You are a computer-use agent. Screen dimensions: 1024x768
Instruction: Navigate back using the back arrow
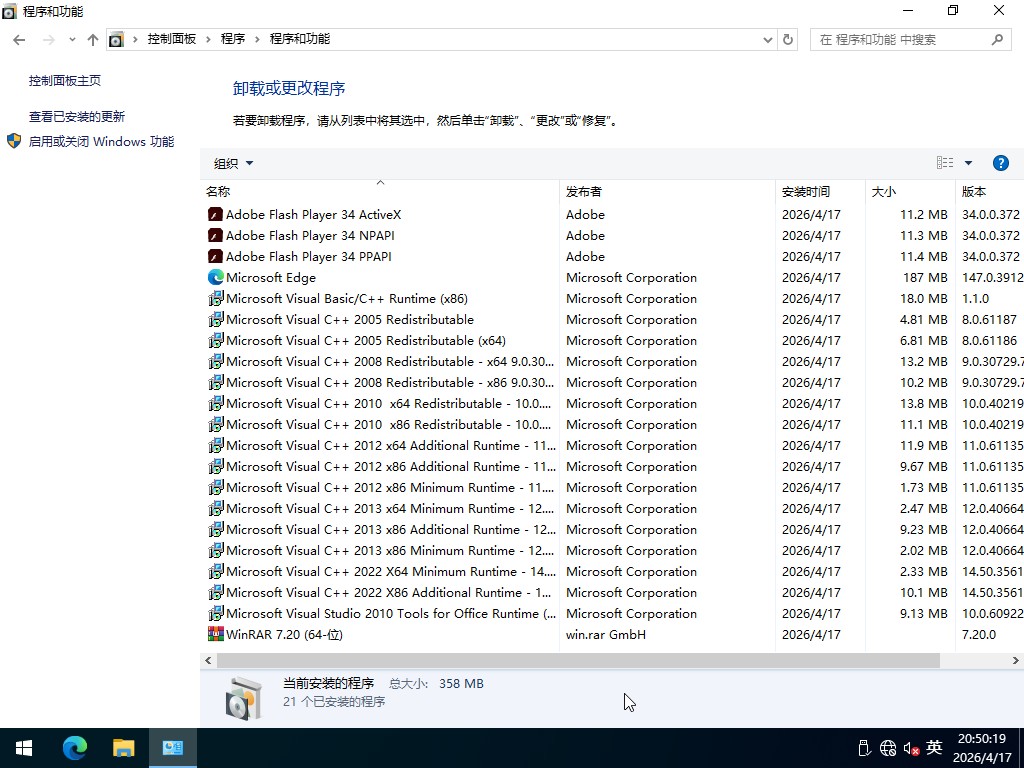[19, 38]
